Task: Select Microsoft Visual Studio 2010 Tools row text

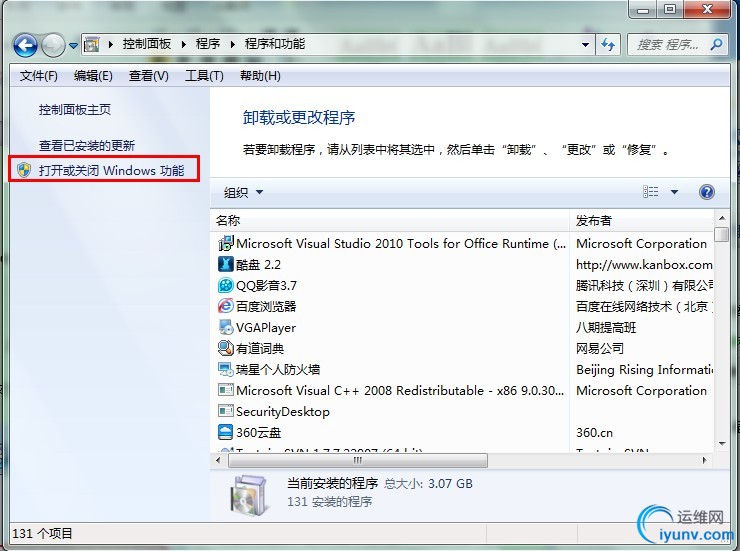Action: tap(401, 243)
